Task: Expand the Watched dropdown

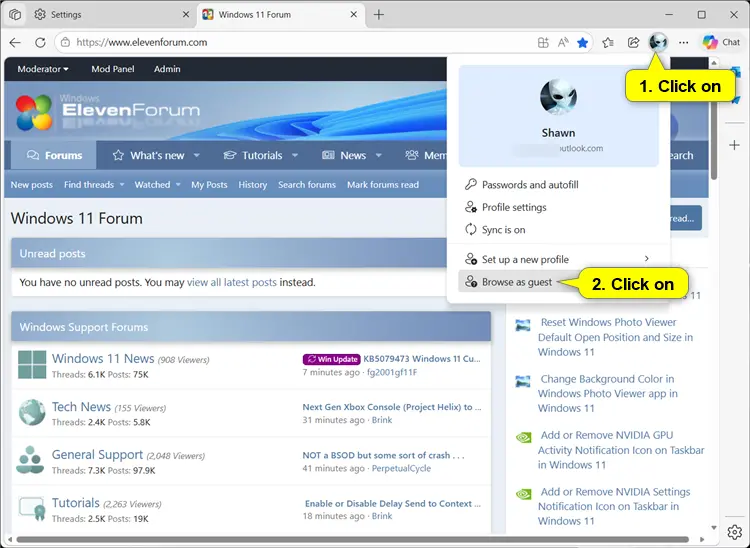Action: click(178, 185)
